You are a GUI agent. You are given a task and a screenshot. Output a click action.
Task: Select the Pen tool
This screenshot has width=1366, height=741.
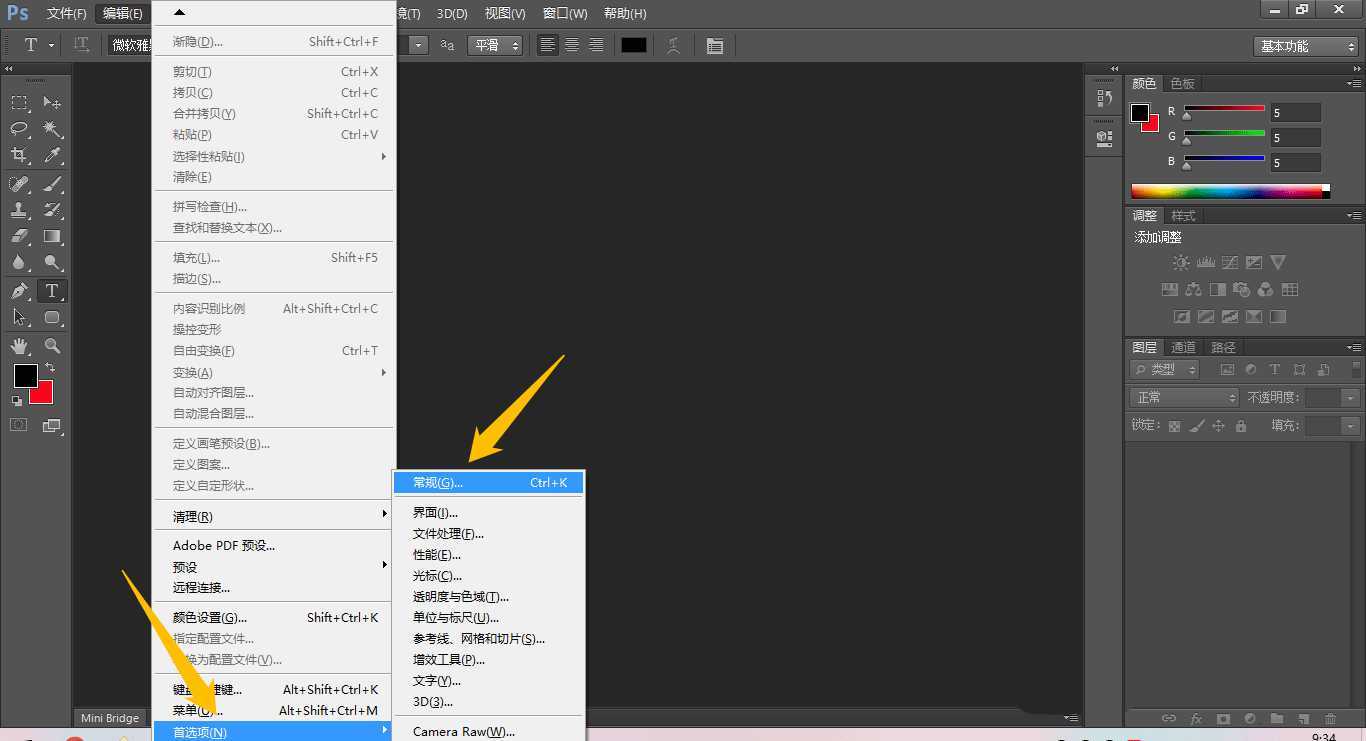[19, 291]
